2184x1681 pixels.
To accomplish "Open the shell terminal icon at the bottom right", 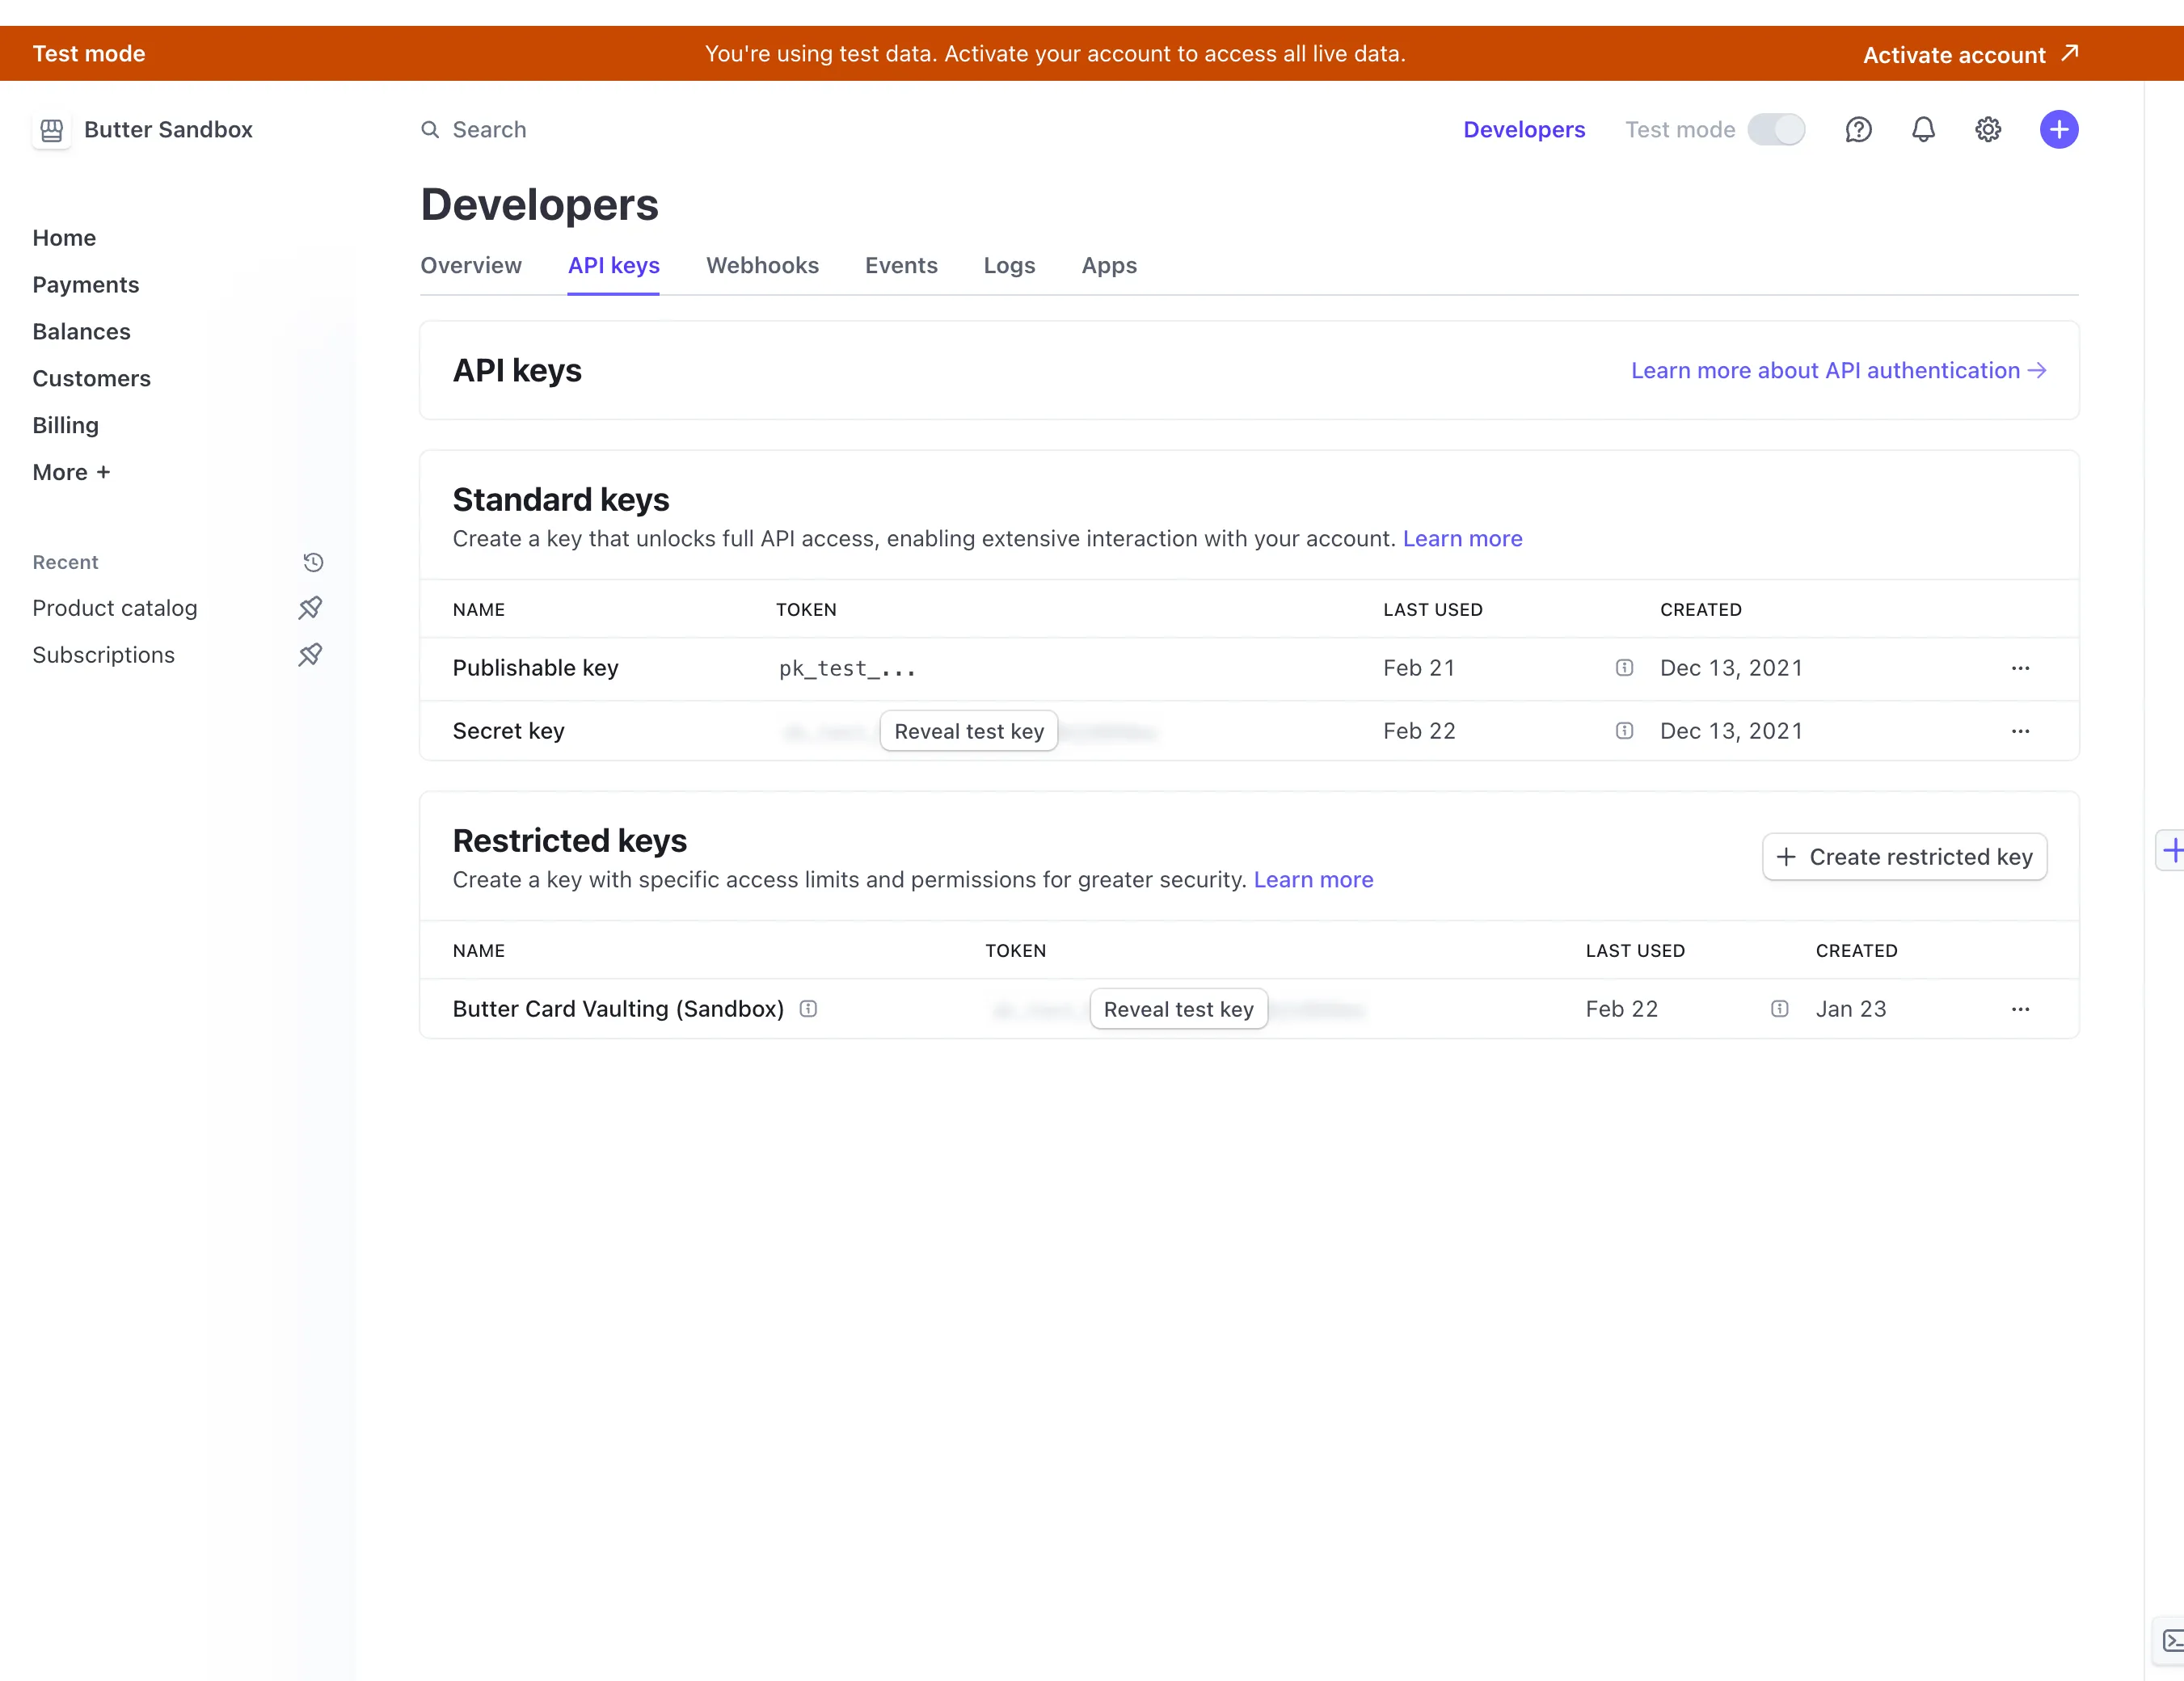I will (2171, 1641).
